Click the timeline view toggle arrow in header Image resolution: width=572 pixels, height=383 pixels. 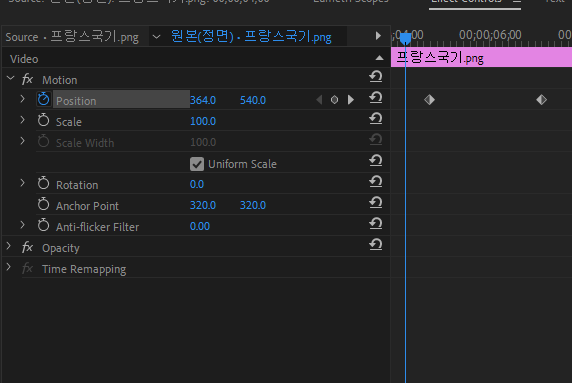pos(378,36)
